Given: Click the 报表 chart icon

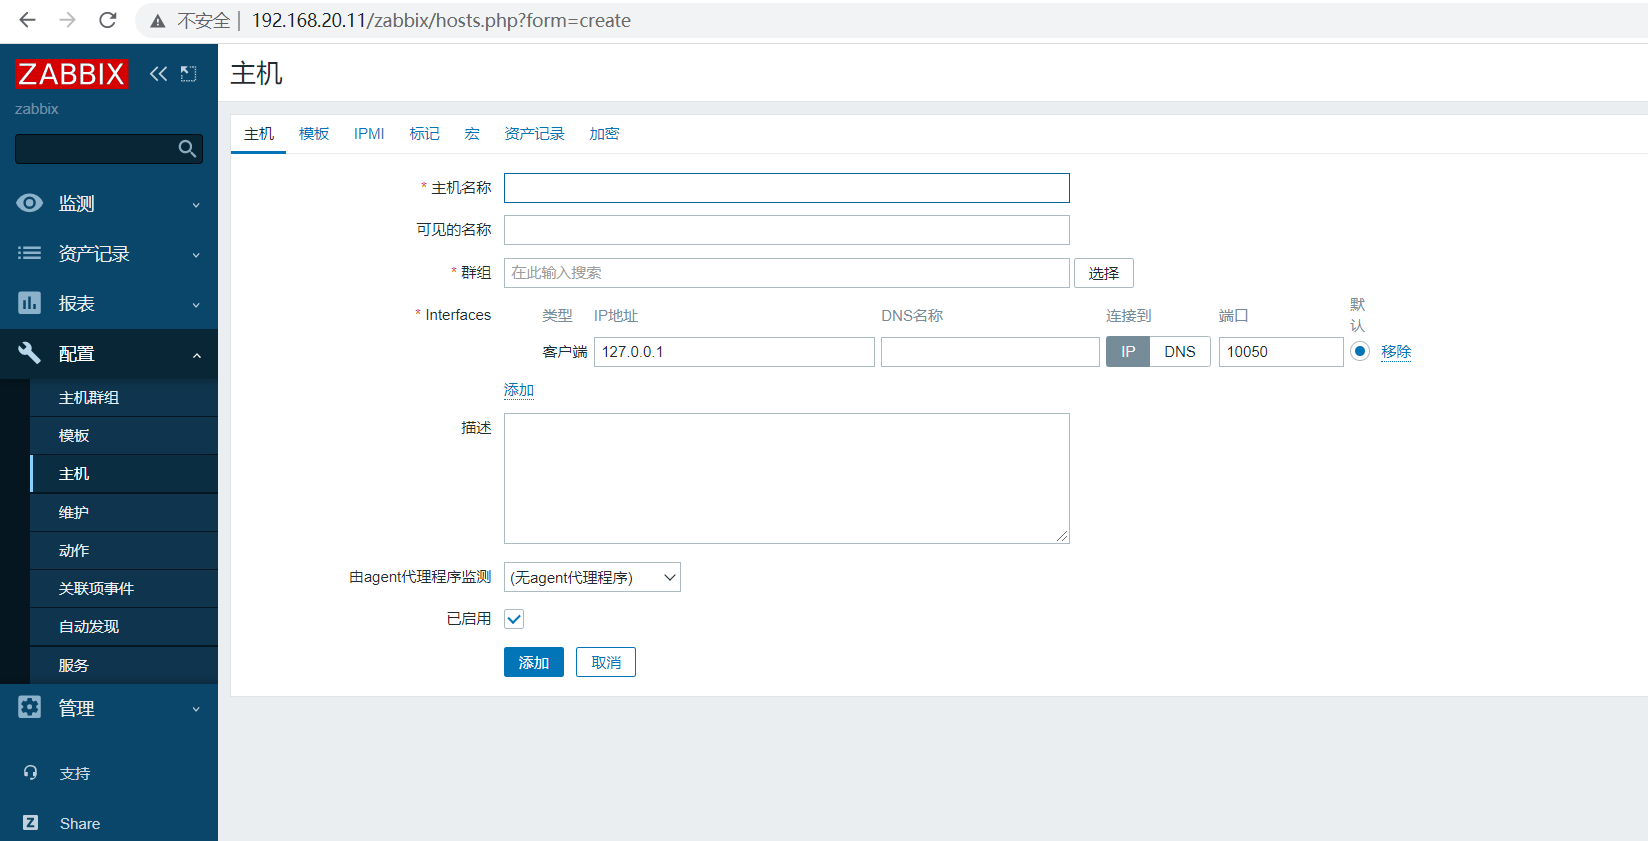Looking at the screenshot, I should click(x=30, y=303).
